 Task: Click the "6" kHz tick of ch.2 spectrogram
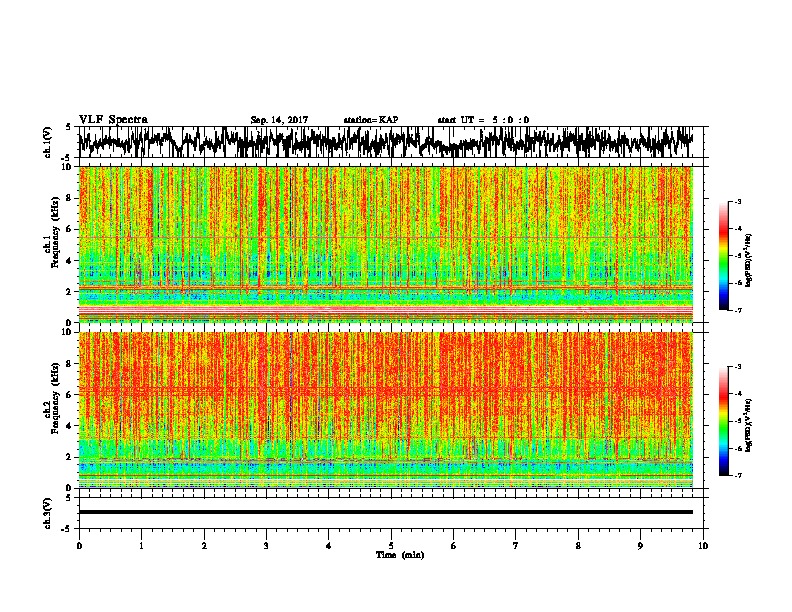71,395
